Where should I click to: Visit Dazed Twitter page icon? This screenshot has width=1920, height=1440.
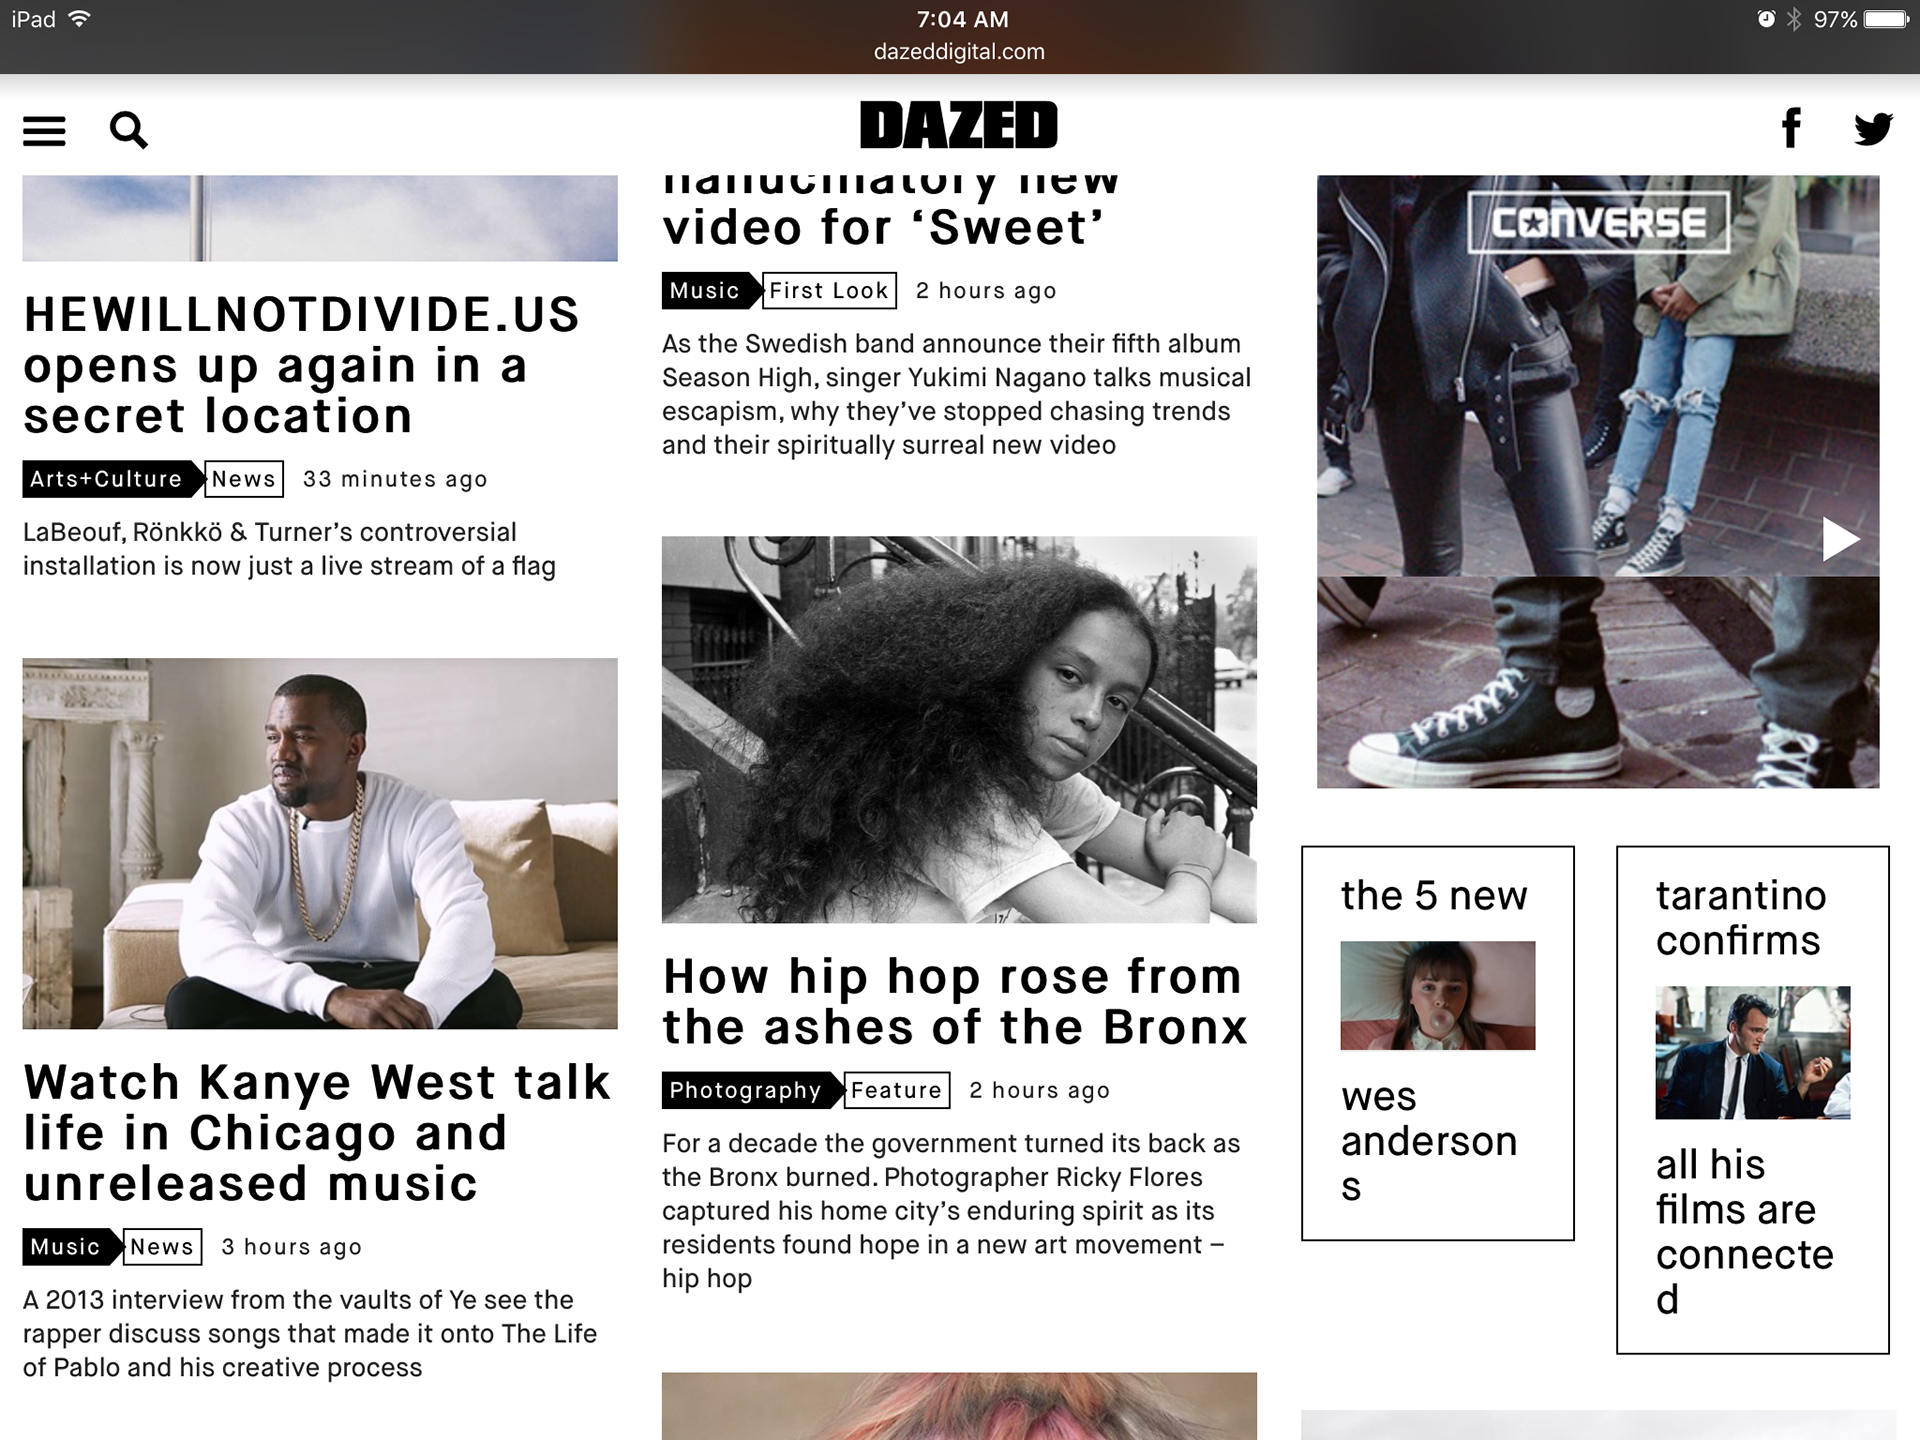[x=1873, y=129]
